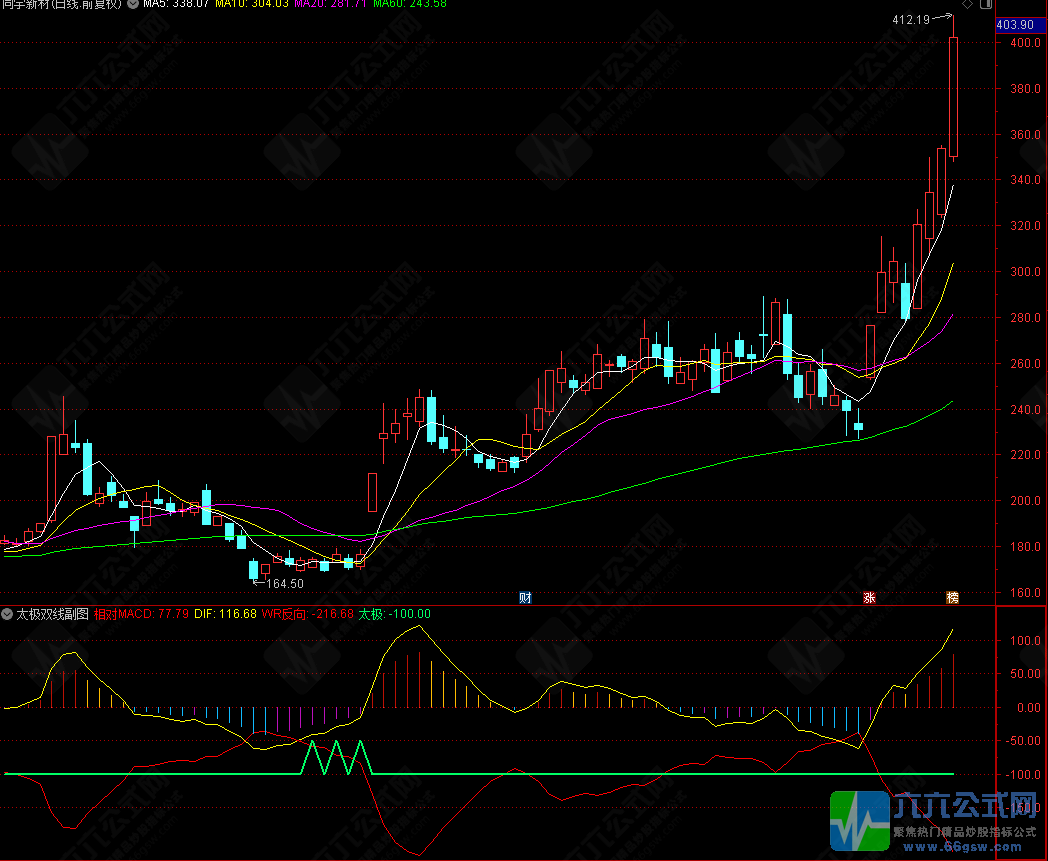Click the stock title 同宇新材(日线.前复权)

(62, 3)
